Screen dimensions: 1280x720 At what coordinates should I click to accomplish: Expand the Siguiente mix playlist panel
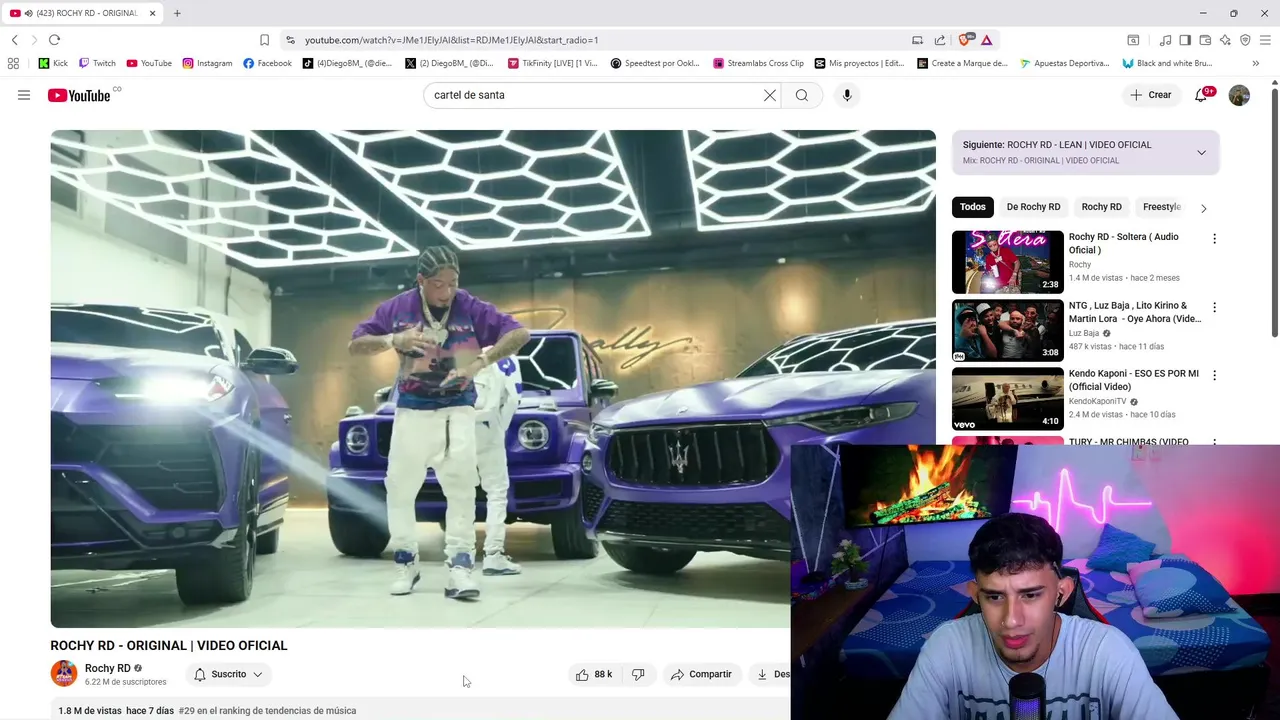point(1201,153)
